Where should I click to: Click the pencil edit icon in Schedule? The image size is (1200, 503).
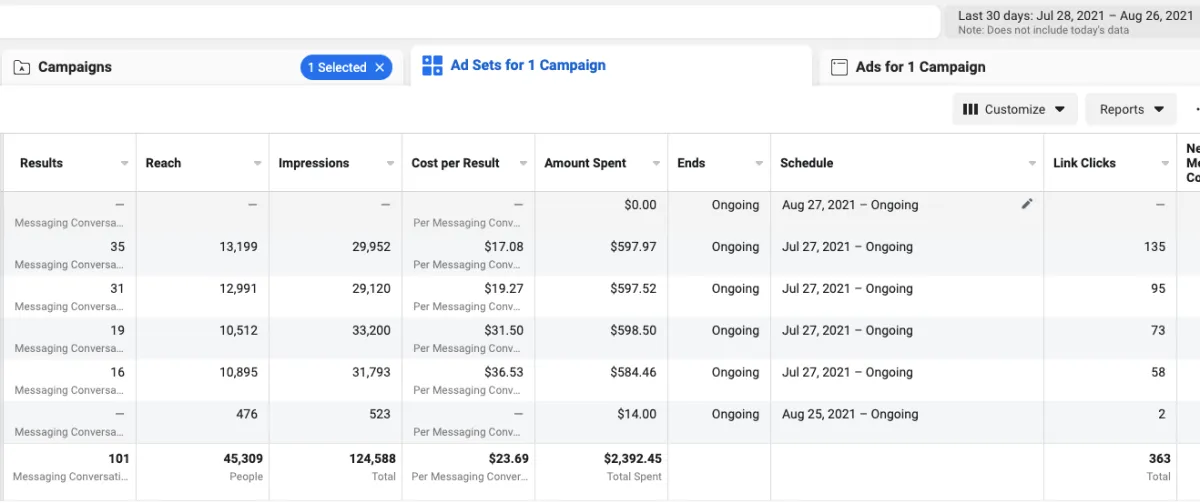[1026, 204]
